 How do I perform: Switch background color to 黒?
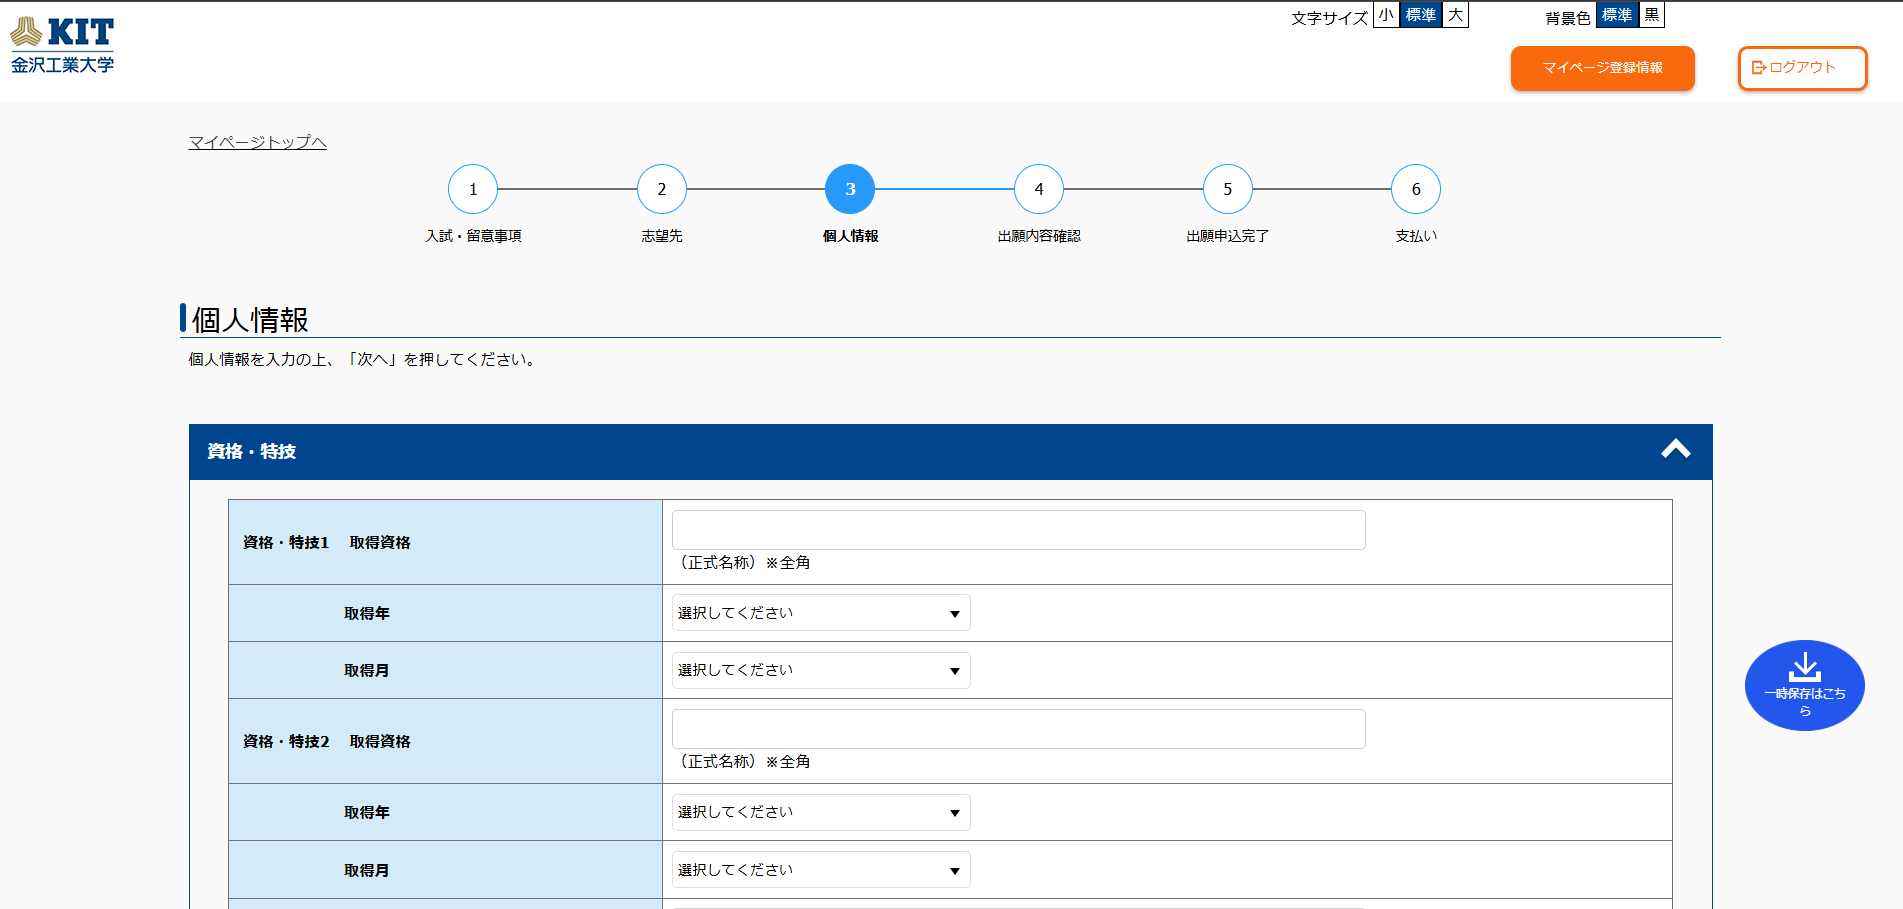[1651, 15]
